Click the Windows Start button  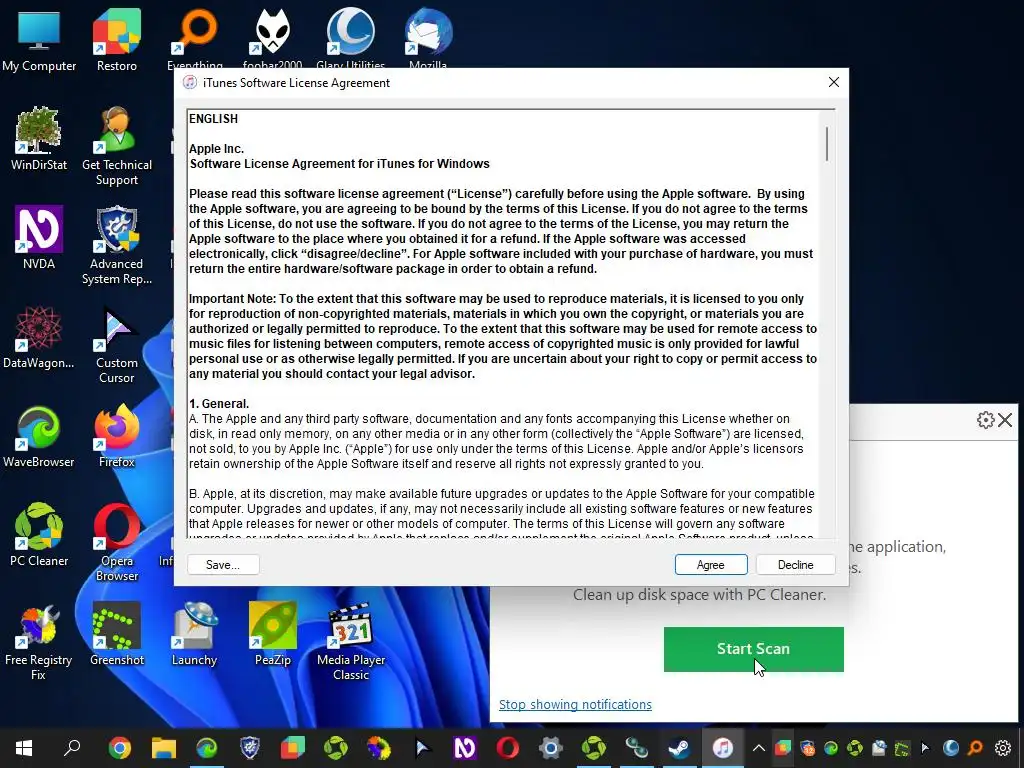click(x=25, y=747)
